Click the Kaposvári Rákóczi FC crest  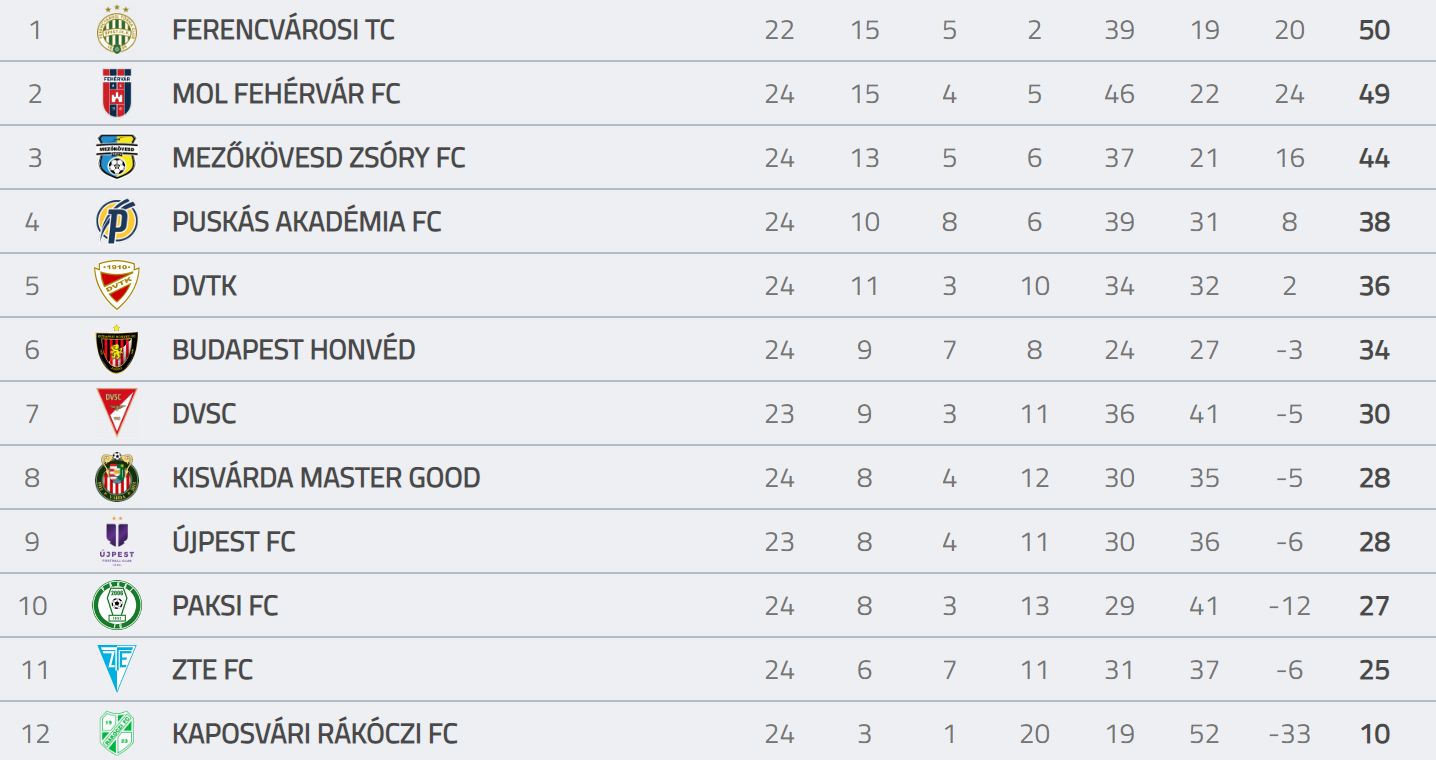pyautogui.click(x=117, y=734)
